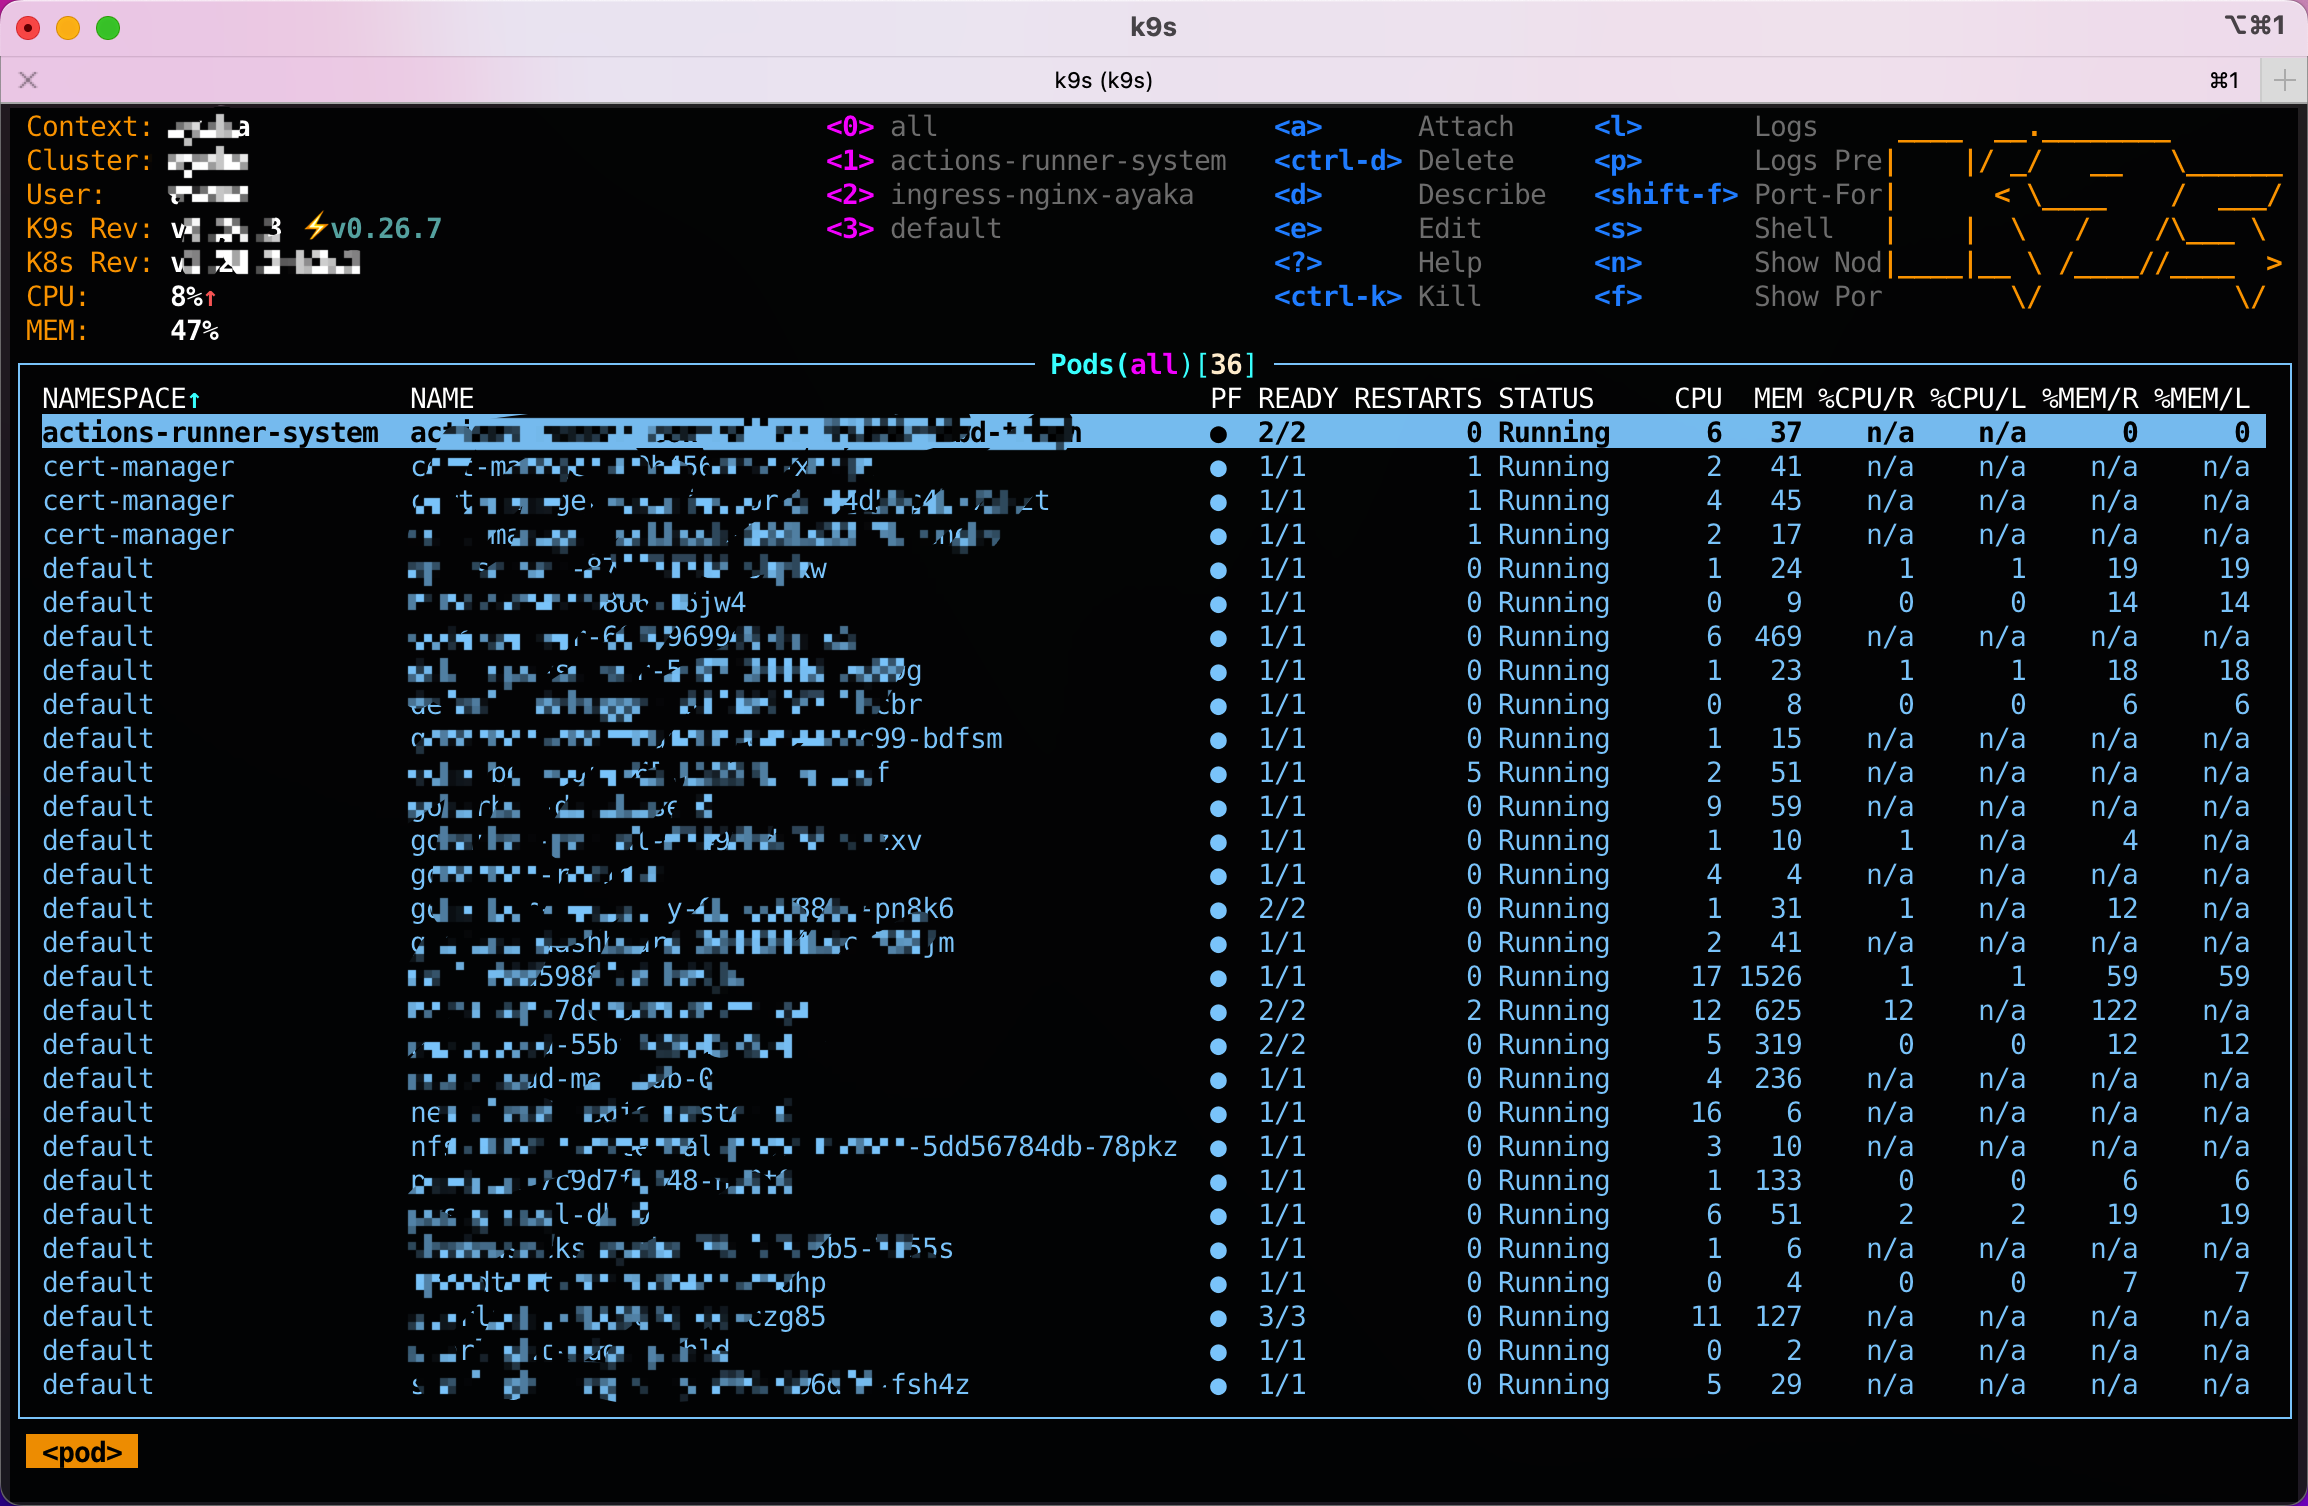Click the MEM value 1526 cell
Viewport: 2308px width, 1506px height.
pyautogui.click(x=1770, y=977)
